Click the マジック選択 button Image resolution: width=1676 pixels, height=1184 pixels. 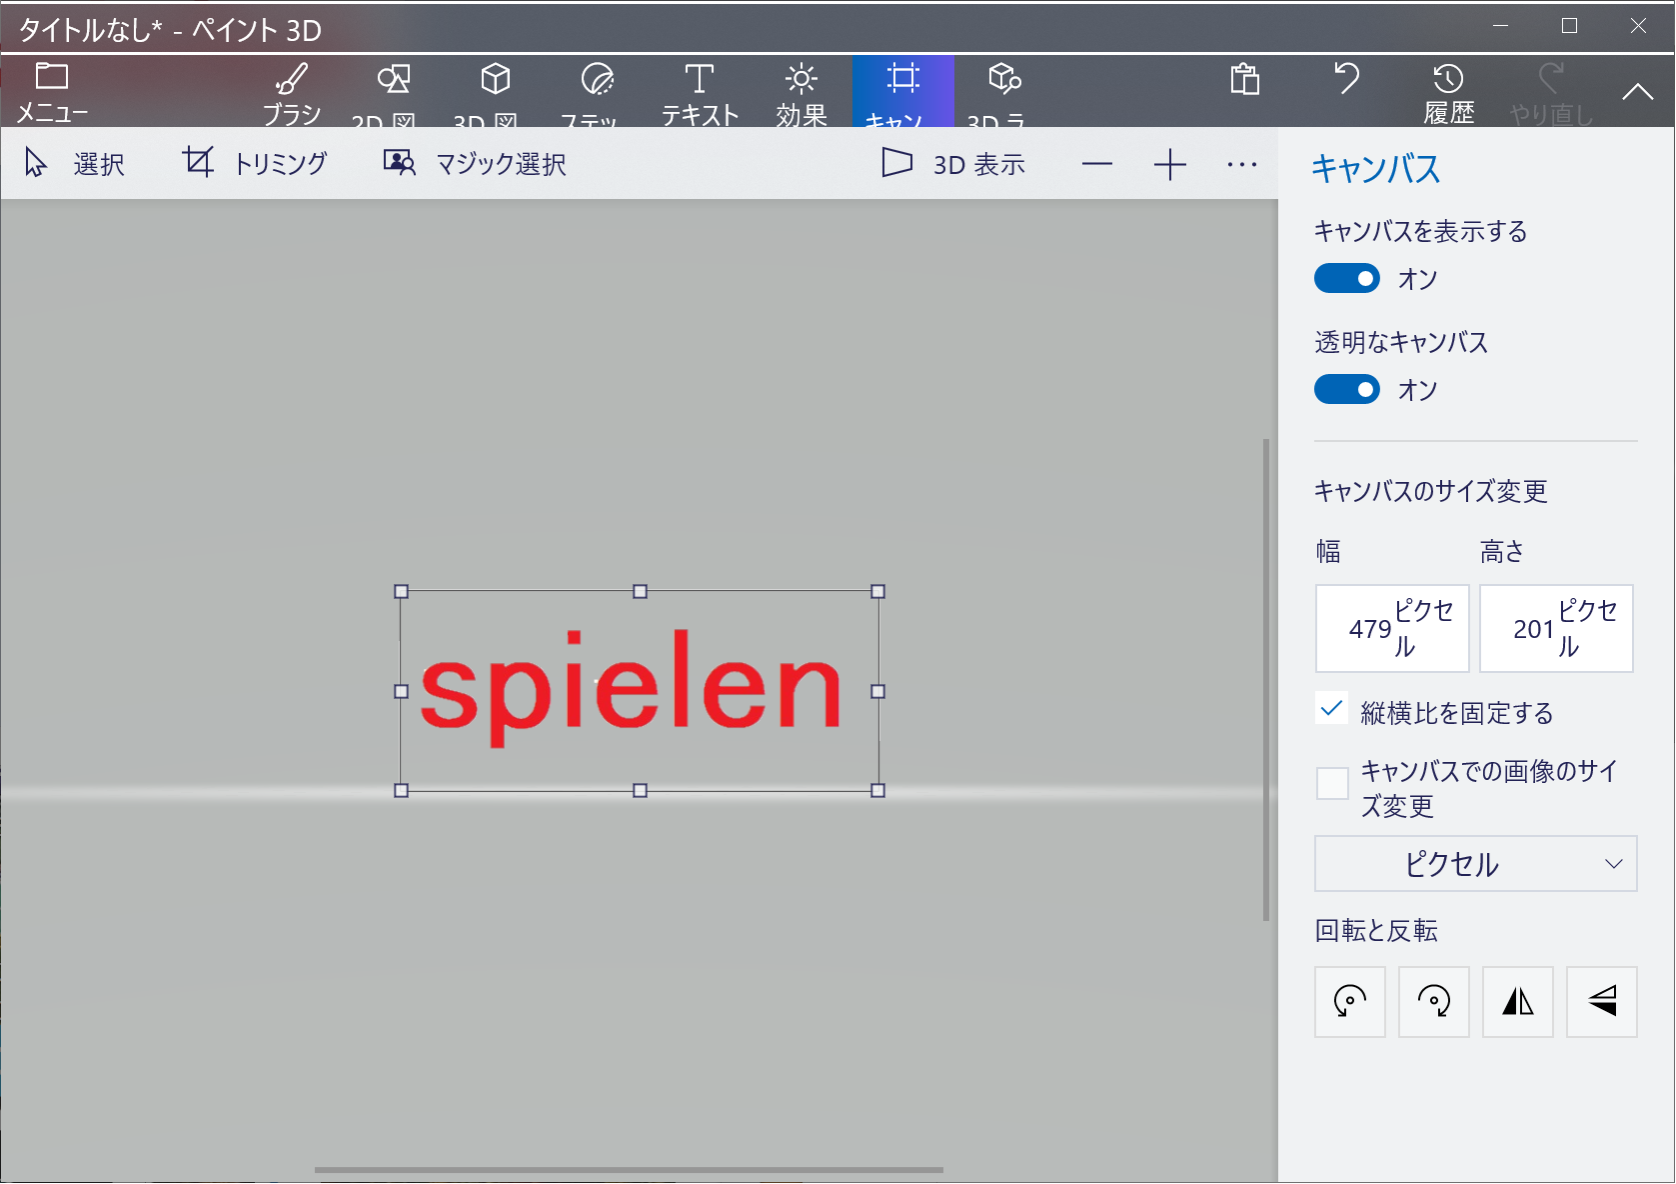(476, 164)
